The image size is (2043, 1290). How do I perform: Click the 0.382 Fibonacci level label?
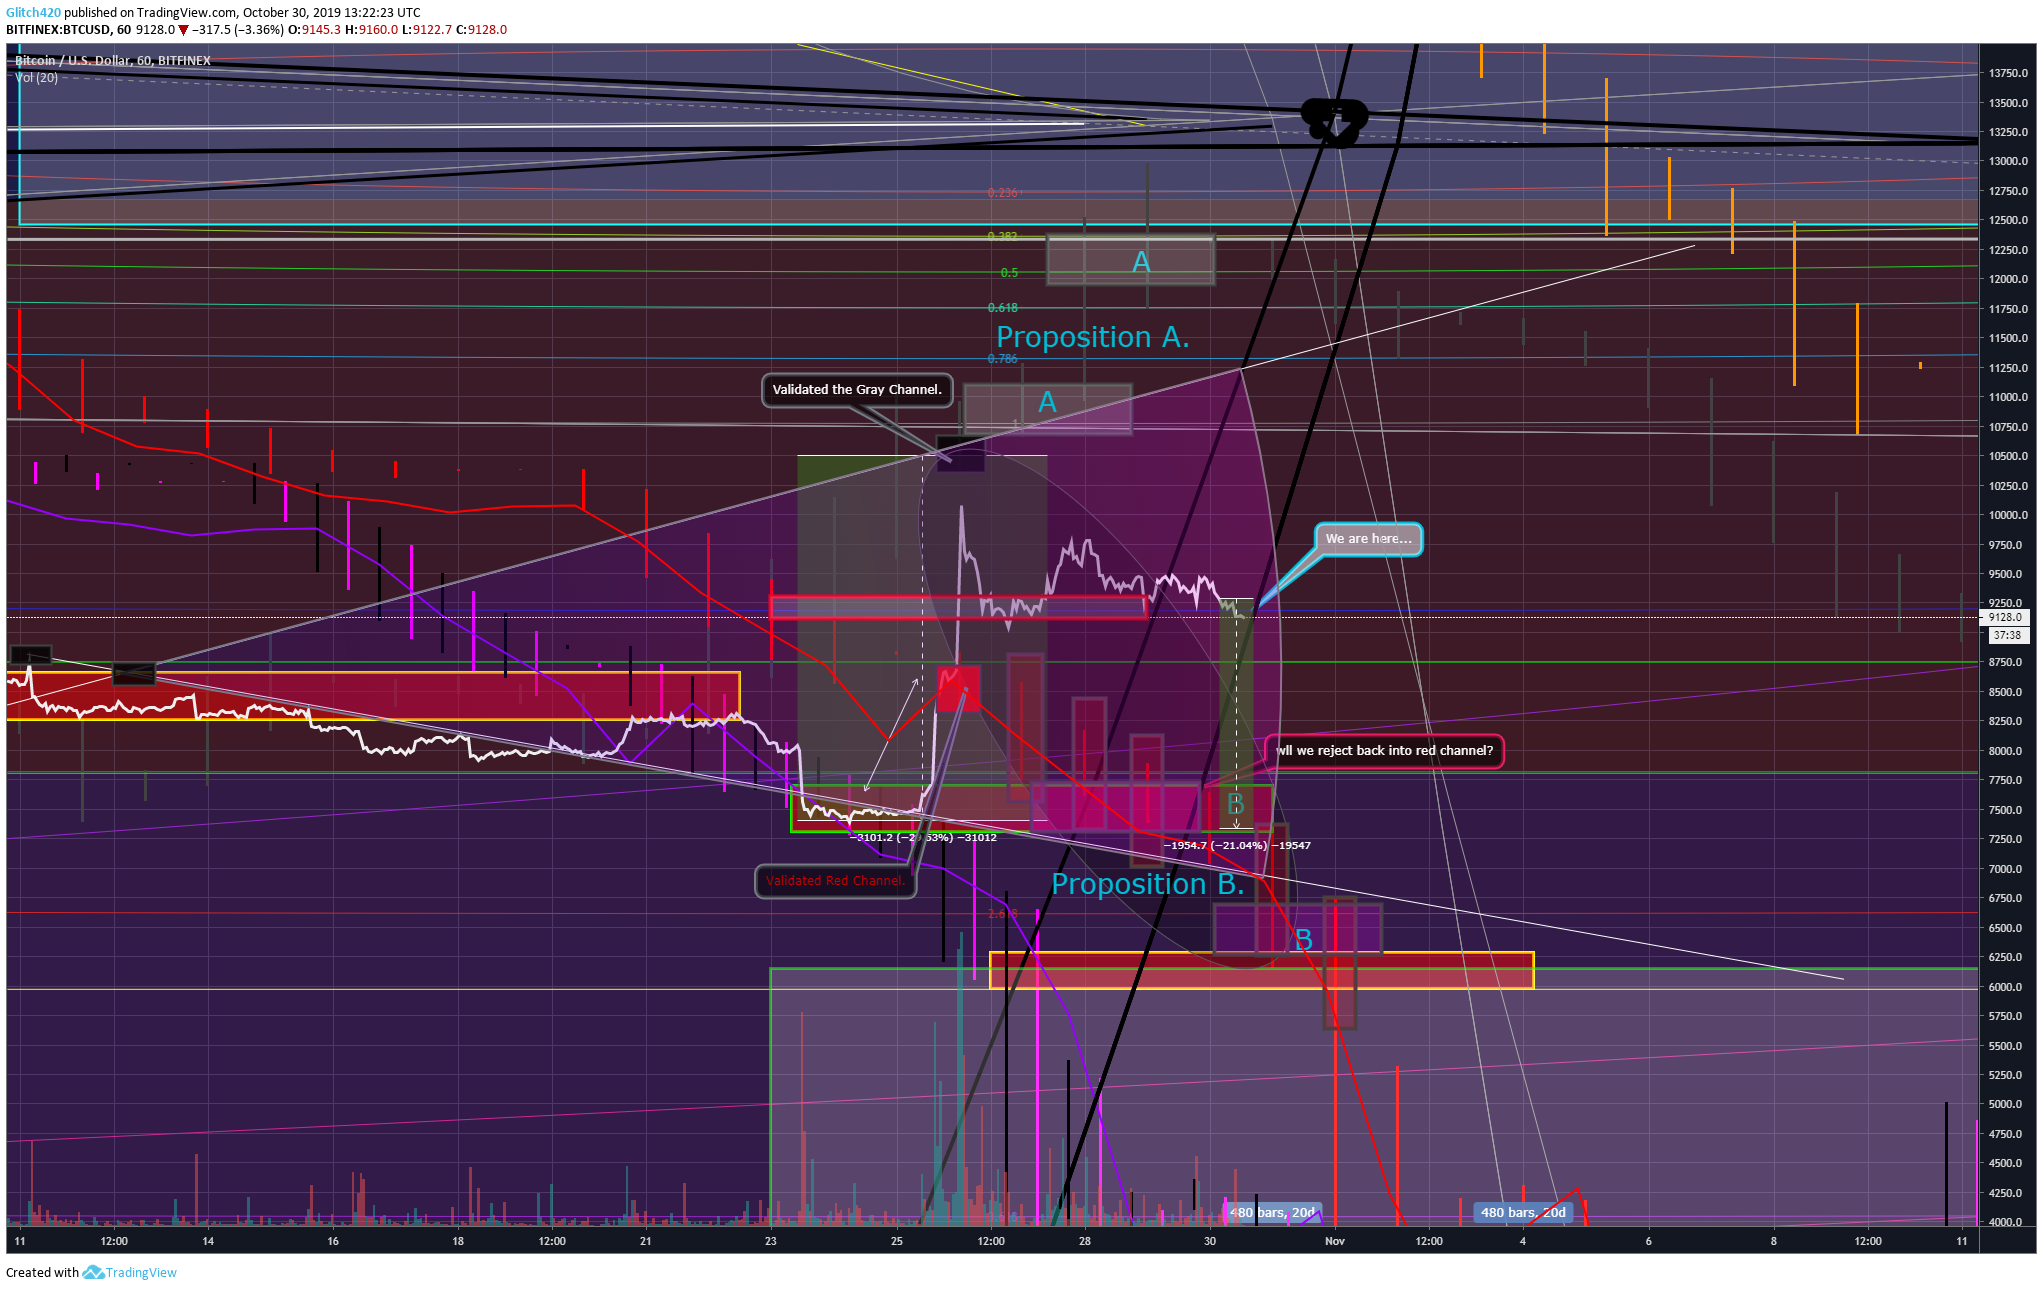point(1002,236)
